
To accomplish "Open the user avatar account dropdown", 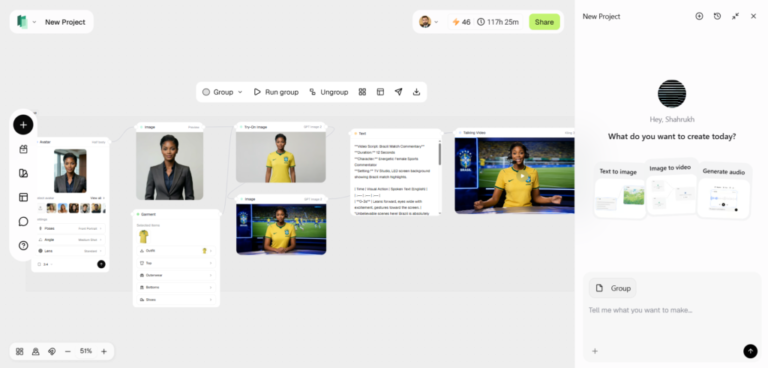I will click(x=429, y=22).
